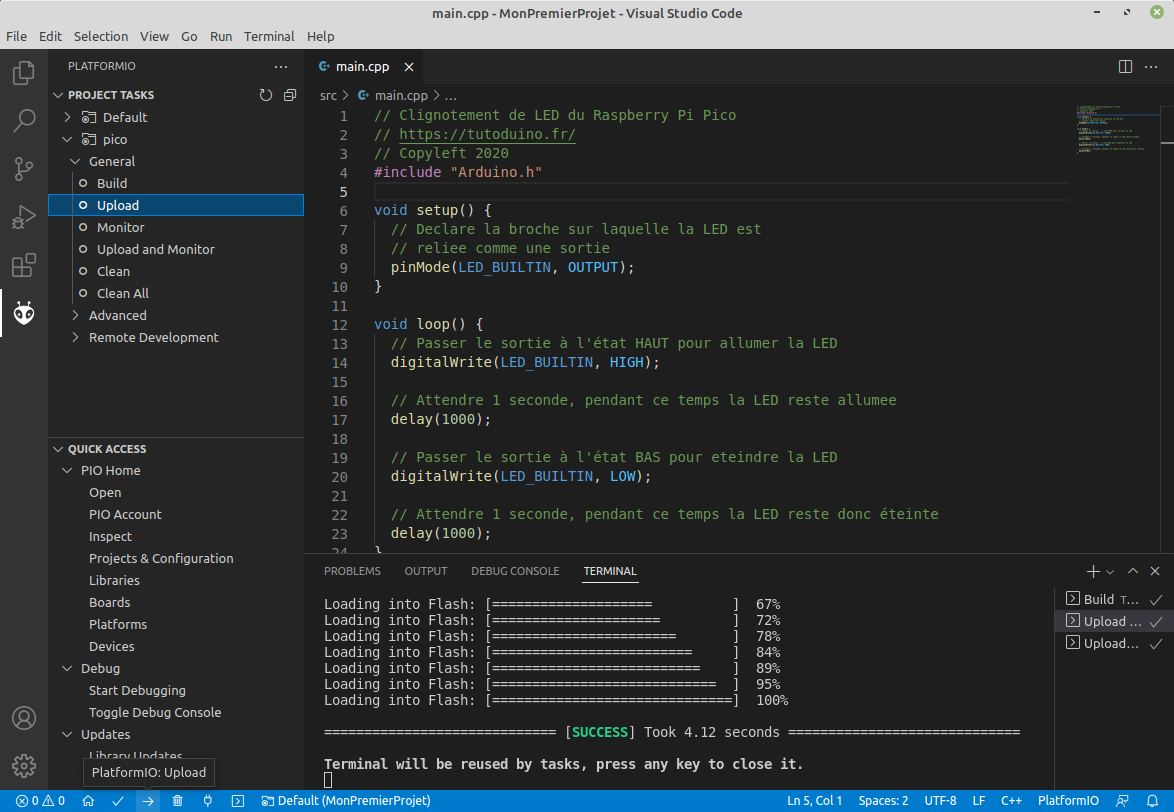Collapse the General task folder

tap(111, 161)
